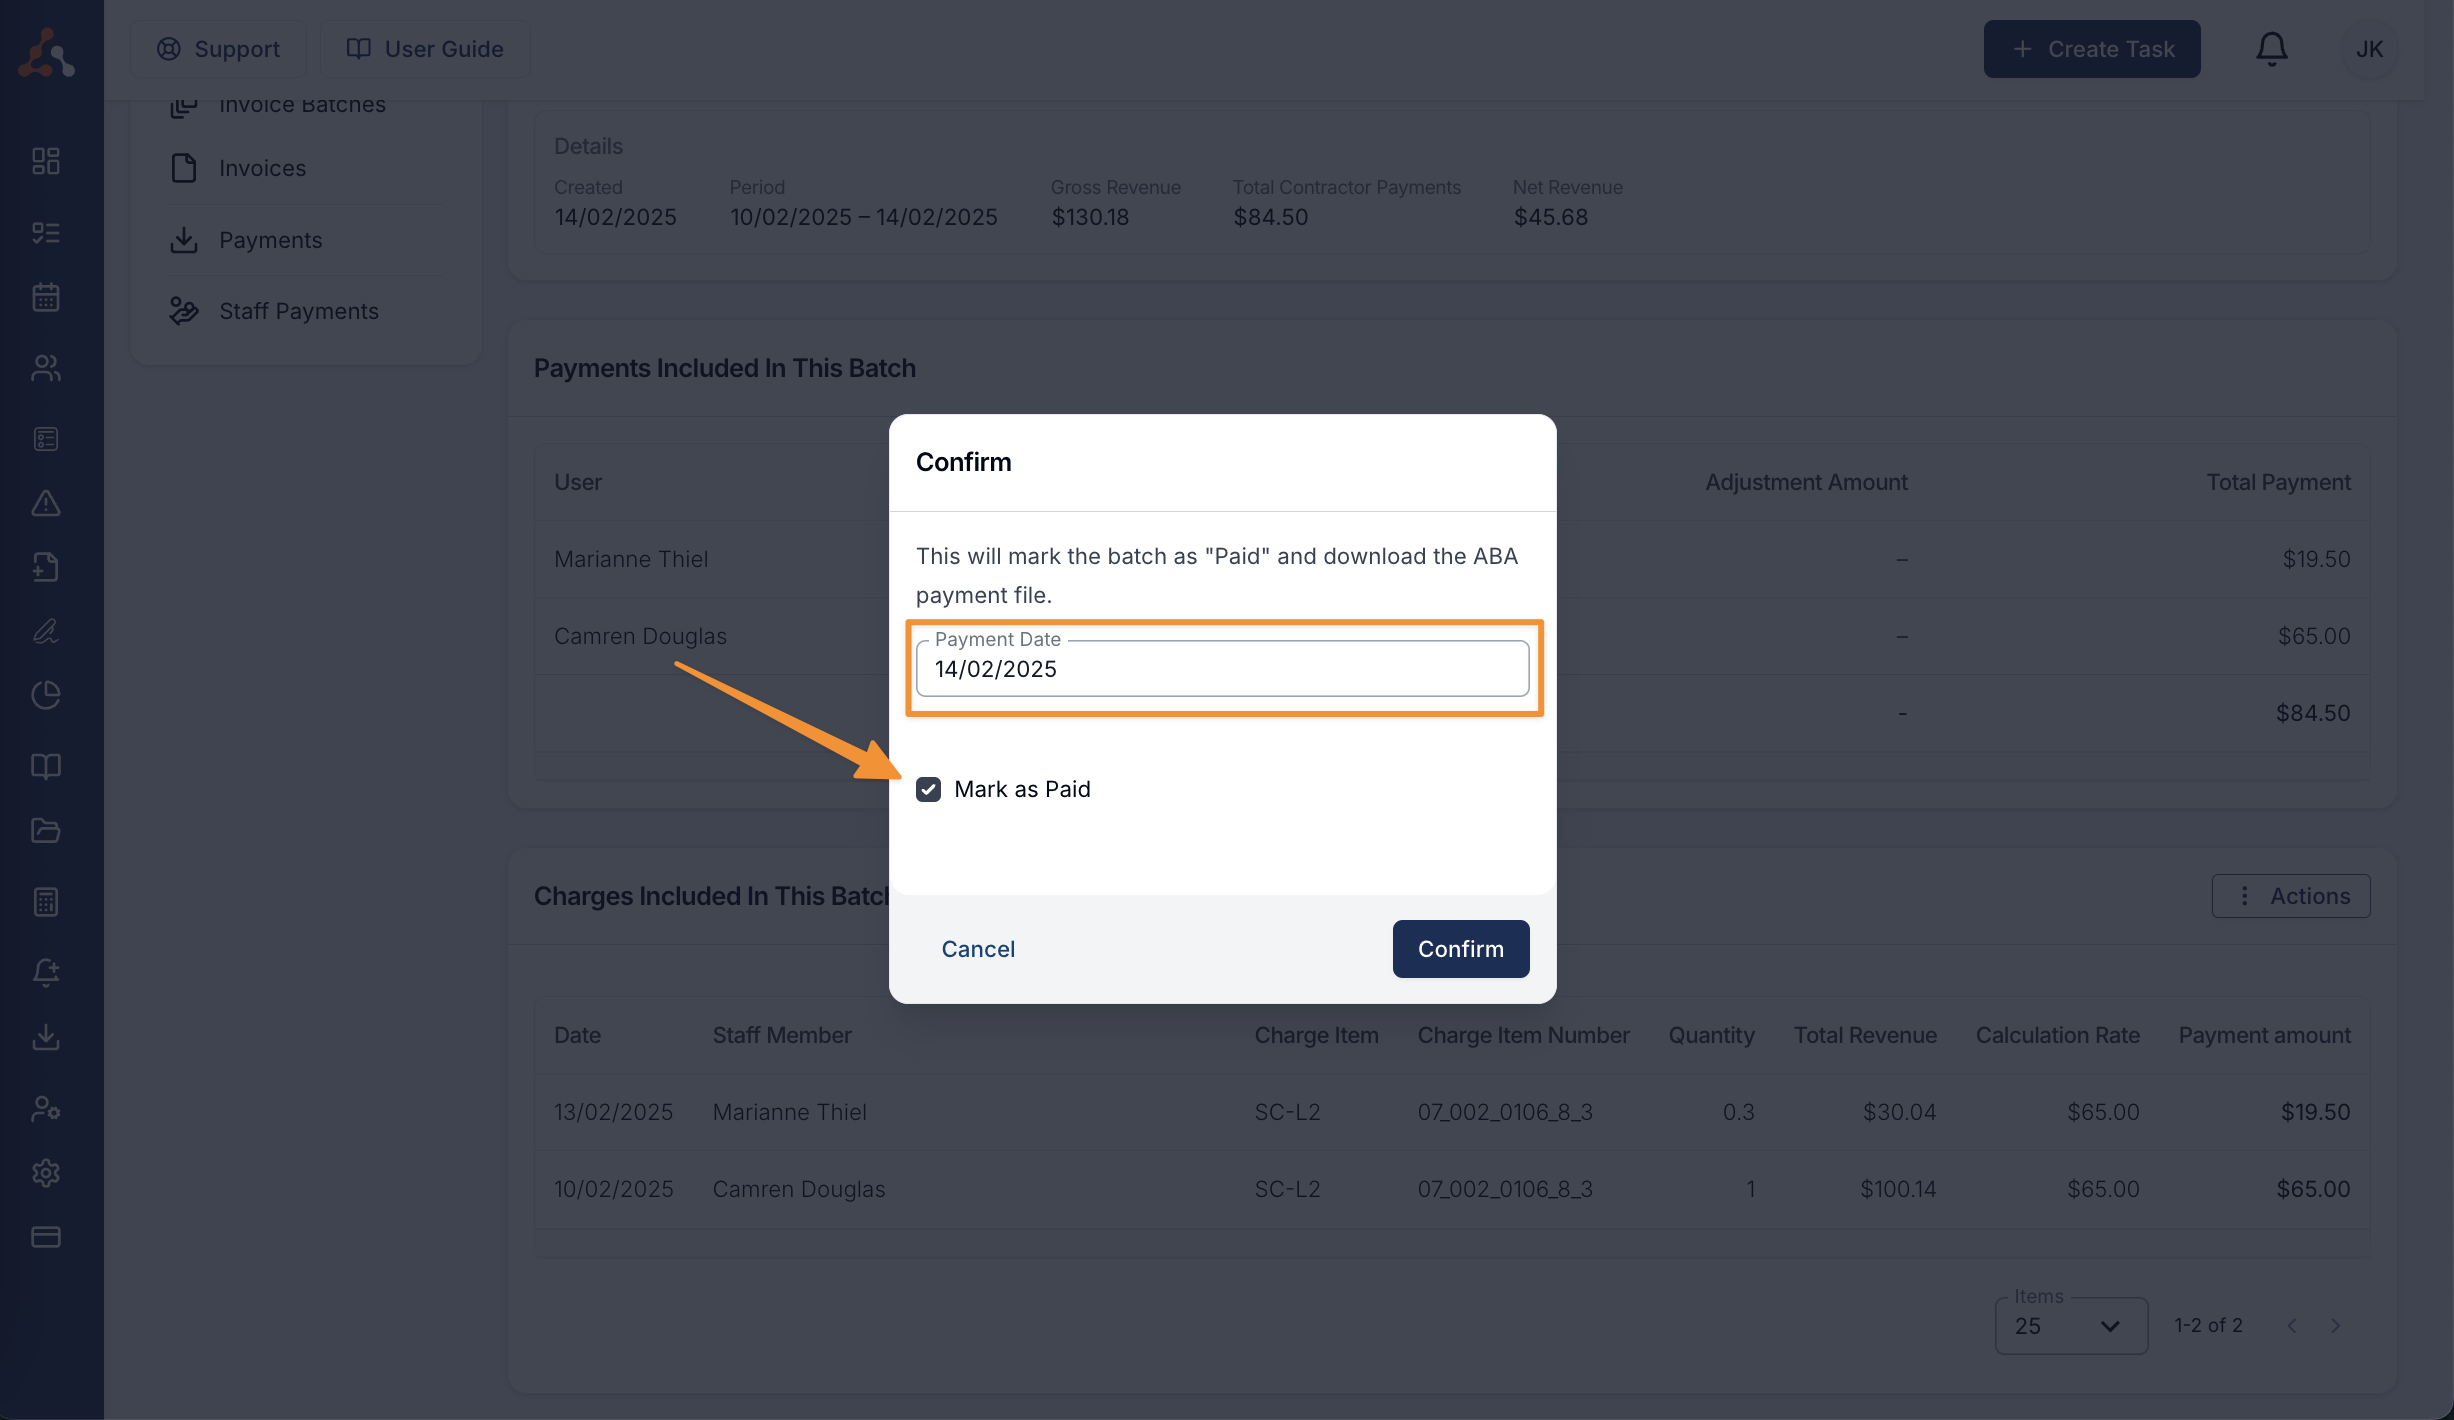
Task: Confirm marking the batch as paid
Action: click(1460, 949)
